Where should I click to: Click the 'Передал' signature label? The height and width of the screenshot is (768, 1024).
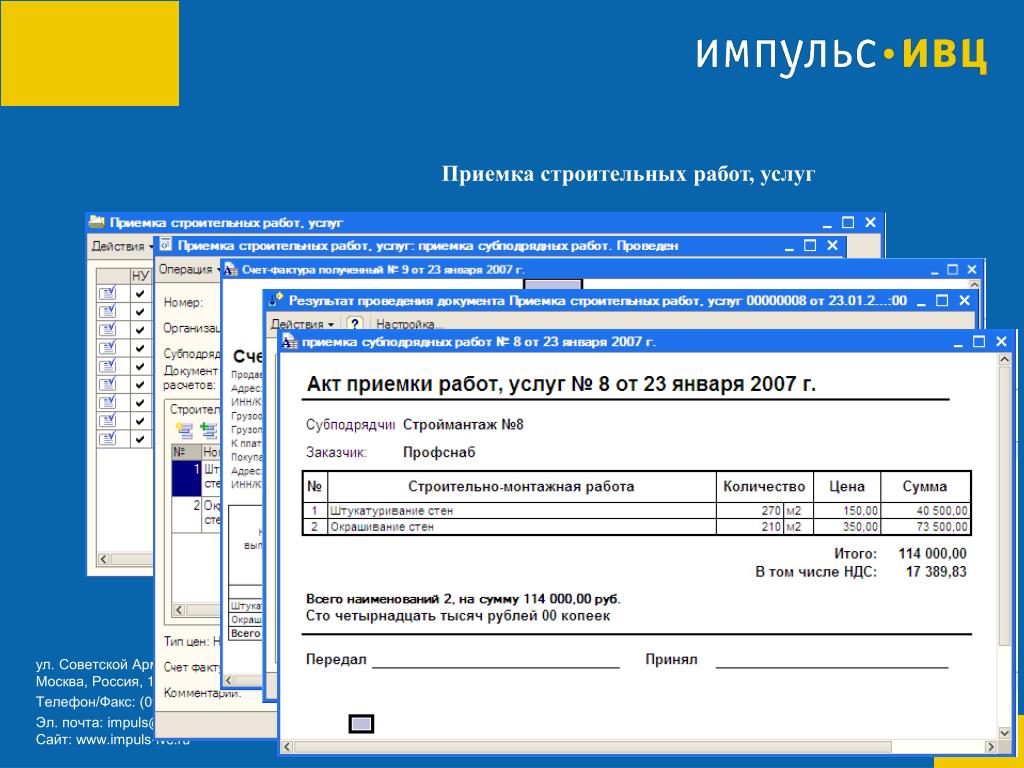pyautogui.click(x=336, y=660)
